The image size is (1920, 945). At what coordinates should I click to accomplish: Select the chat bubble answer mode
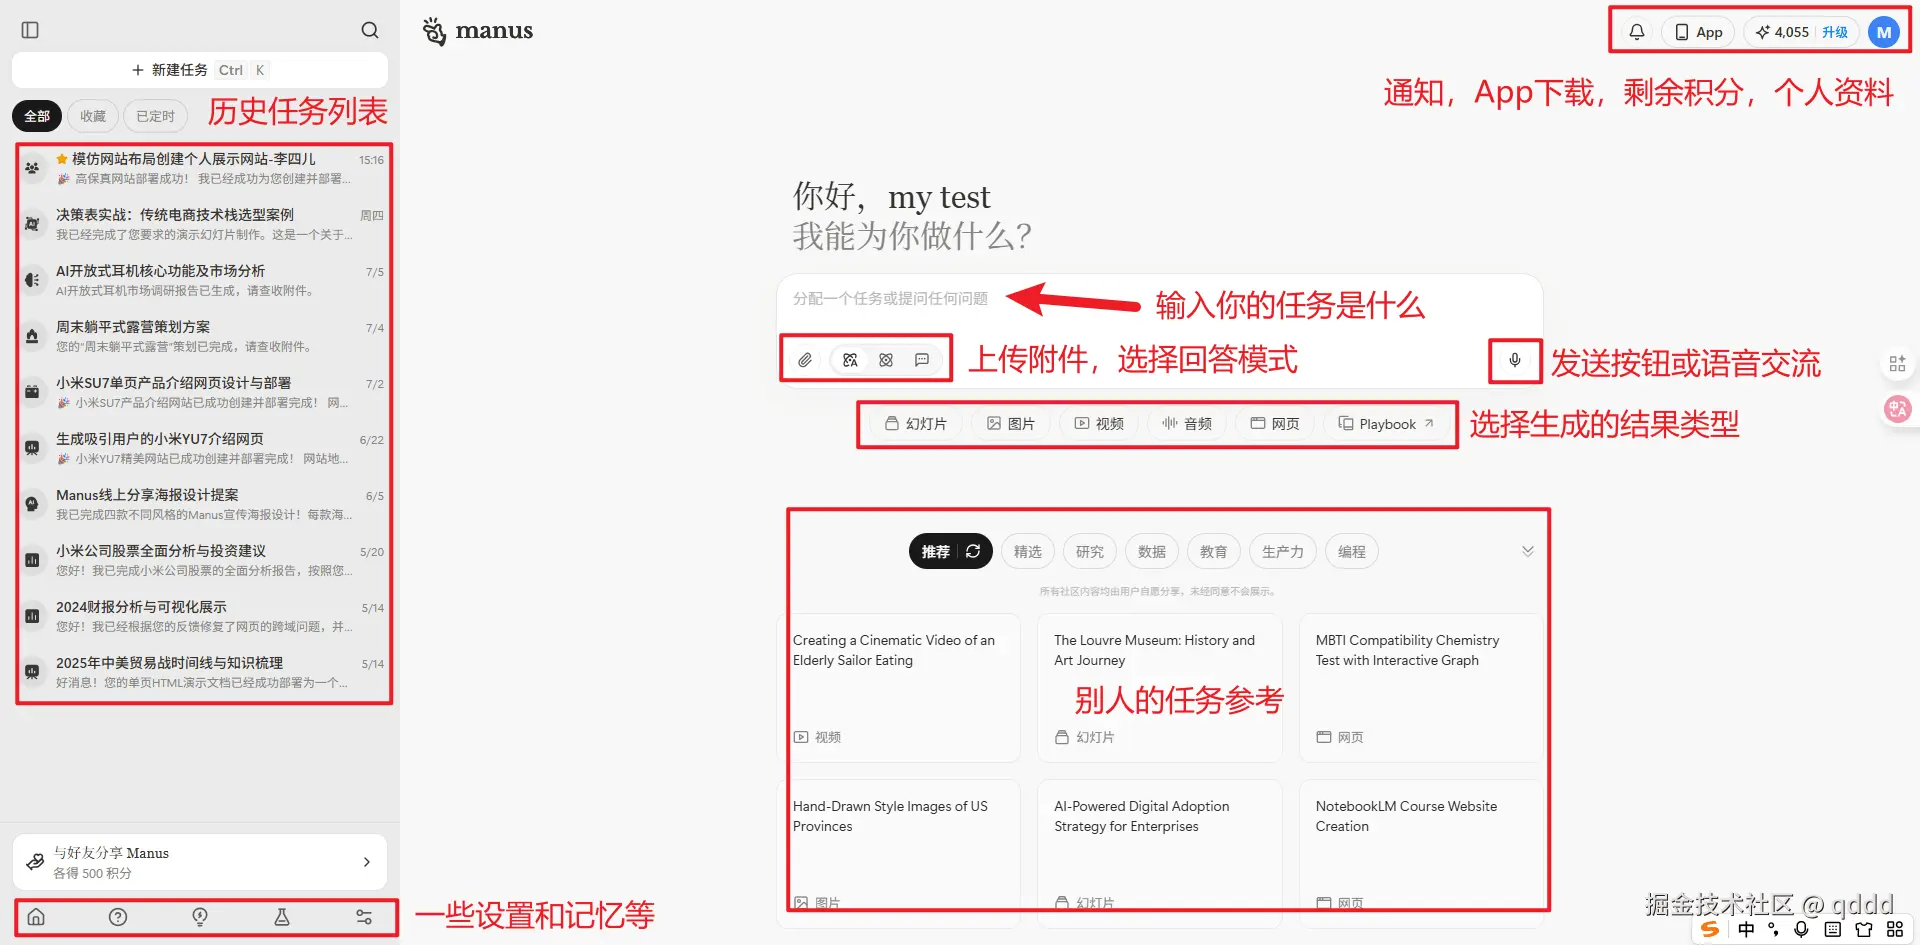tap(922, 360)
